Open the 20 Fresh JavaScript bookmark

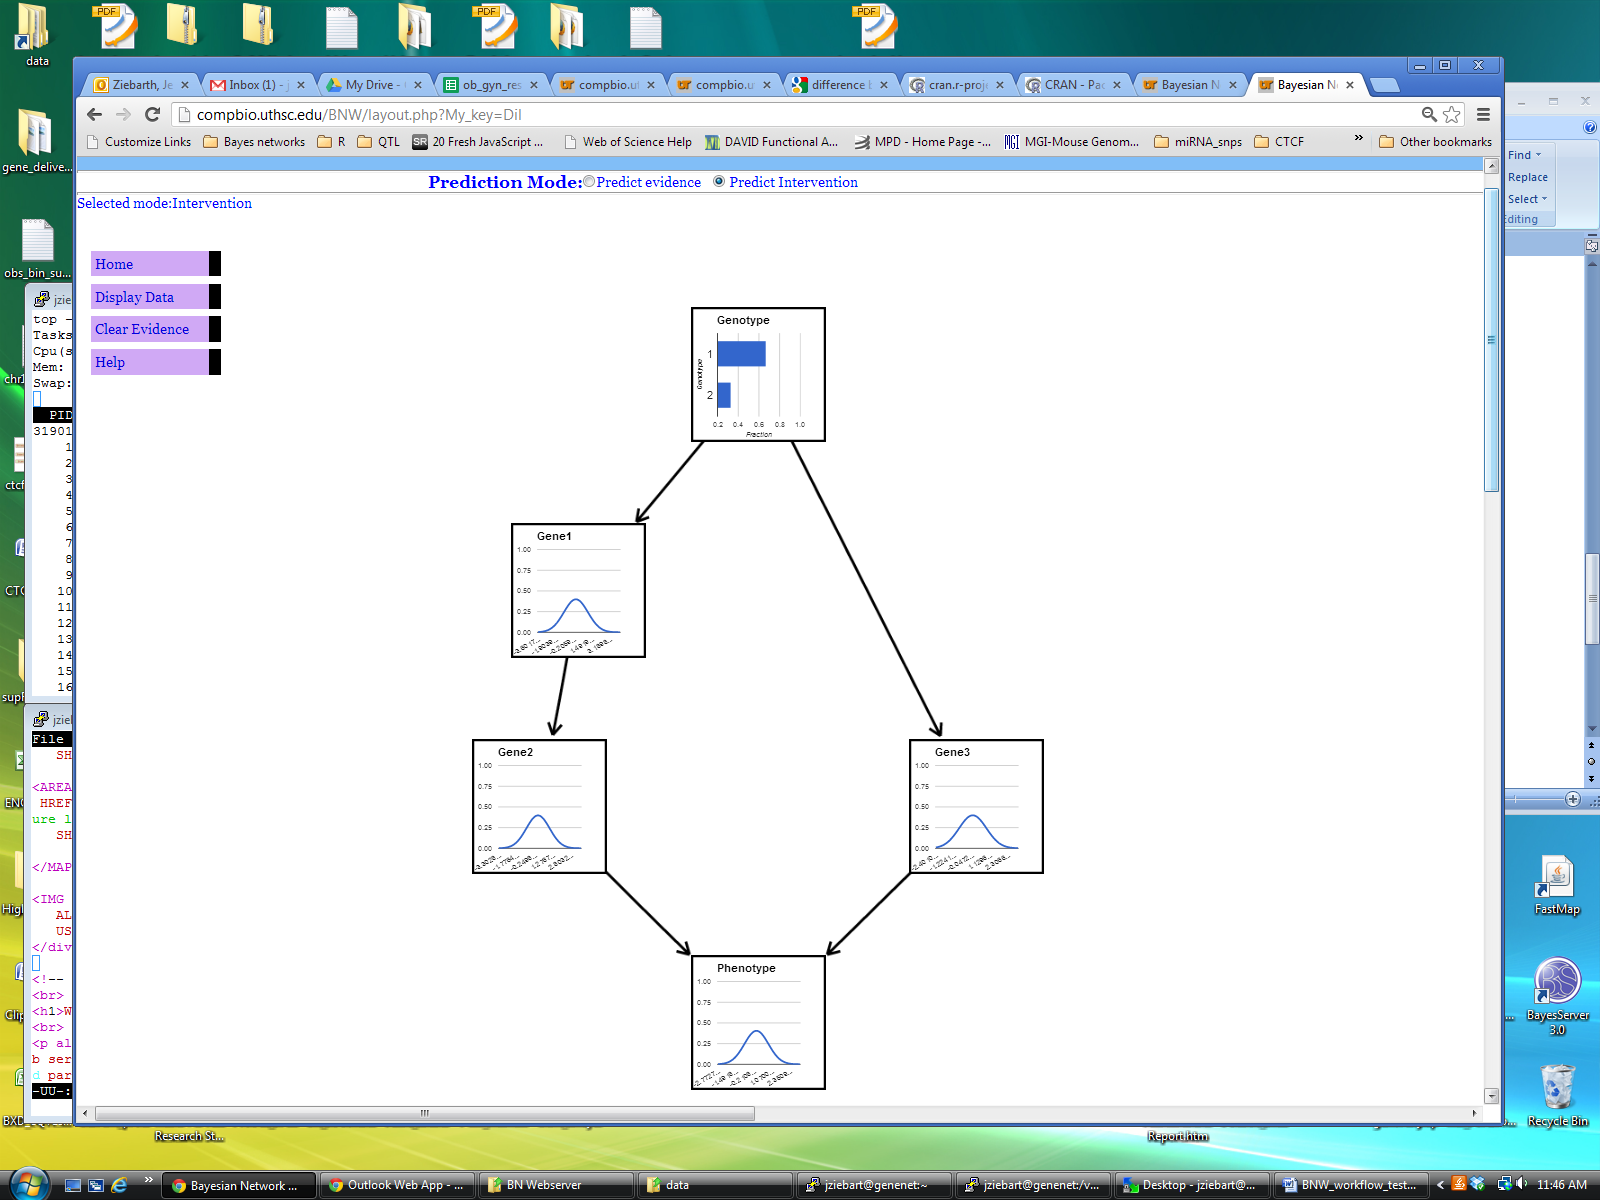478,142
